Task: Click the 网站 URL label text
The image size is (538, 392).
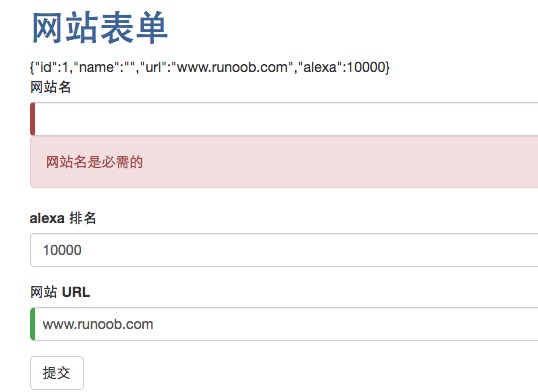Action: coord(60,292)
